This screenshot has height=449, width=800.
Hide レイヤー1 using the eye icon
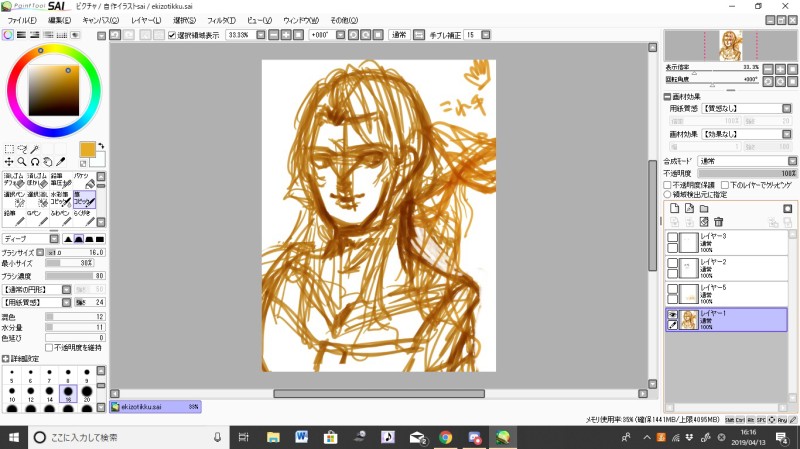click(672, 315)
